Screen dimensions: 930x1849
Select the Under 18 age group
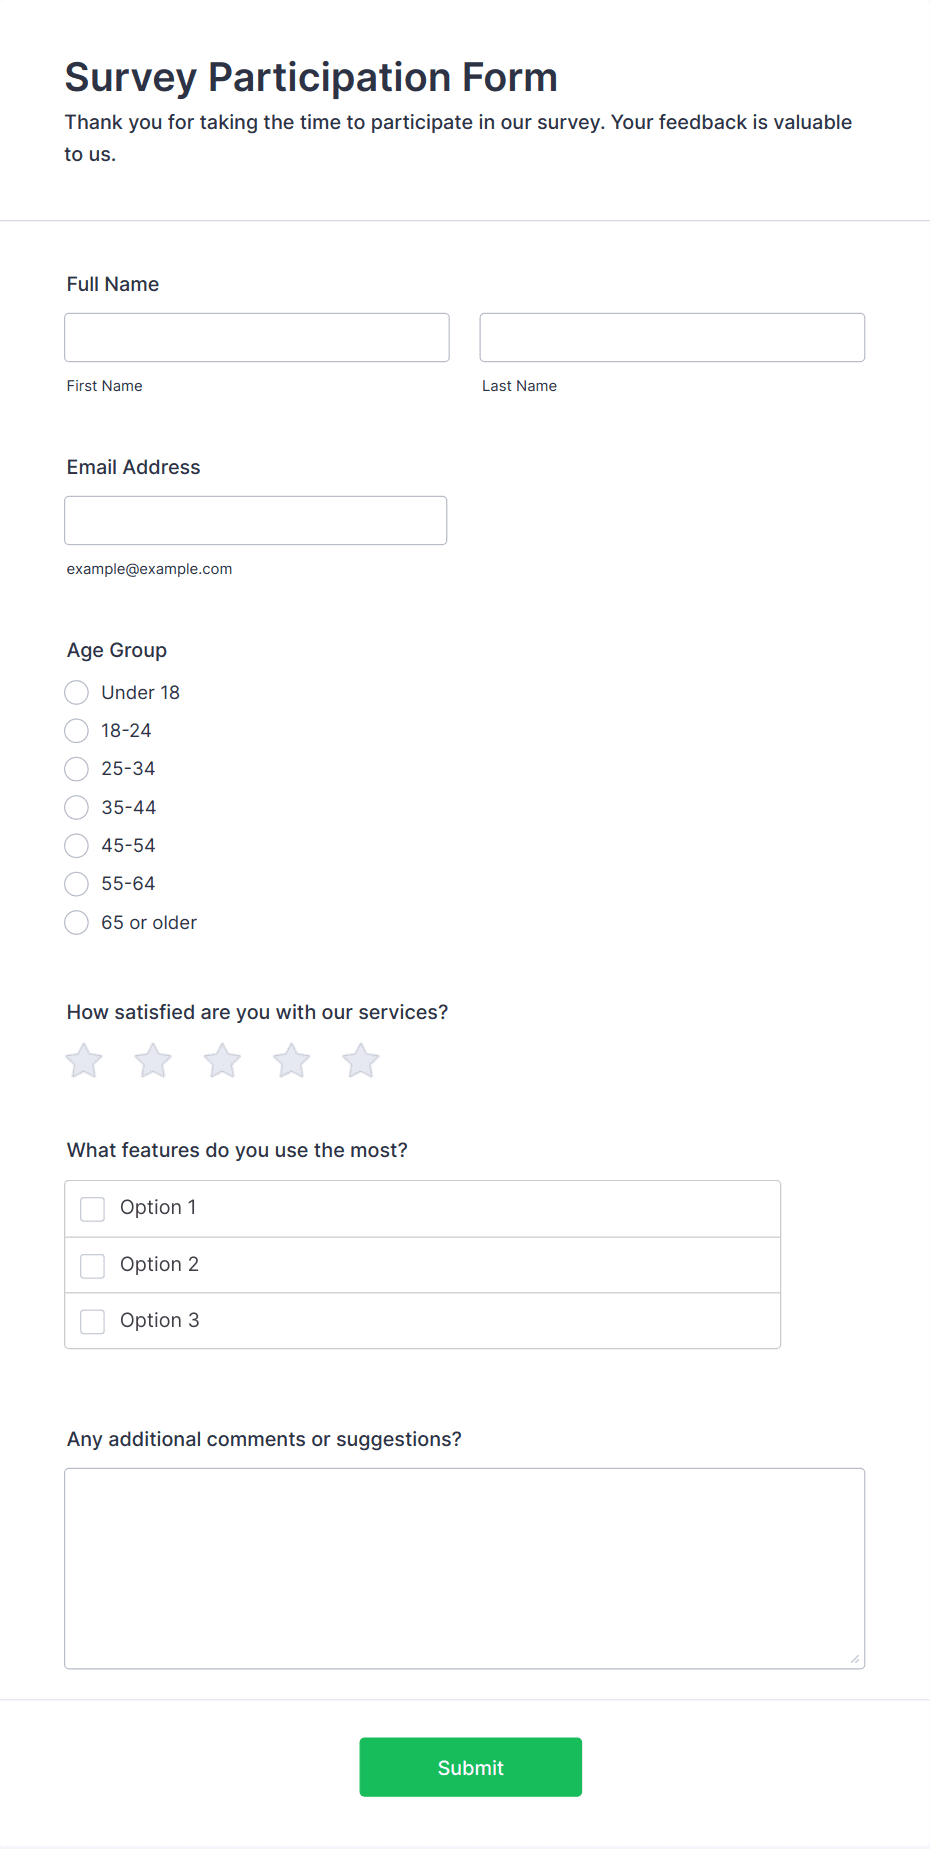76,692
